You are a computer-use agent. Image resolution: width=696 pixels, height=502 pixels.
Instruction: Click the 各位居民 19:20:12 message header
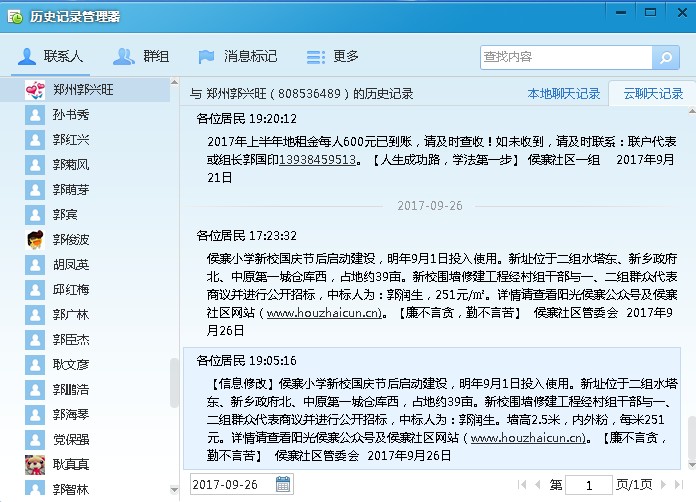246,119
